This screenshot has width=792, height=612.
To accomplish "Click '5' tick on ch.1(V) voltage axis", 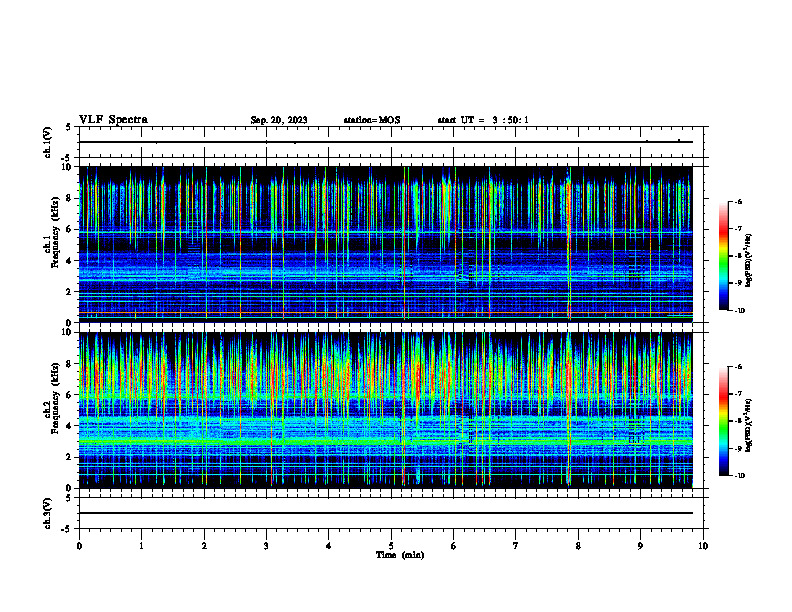I will pos(68,127).
